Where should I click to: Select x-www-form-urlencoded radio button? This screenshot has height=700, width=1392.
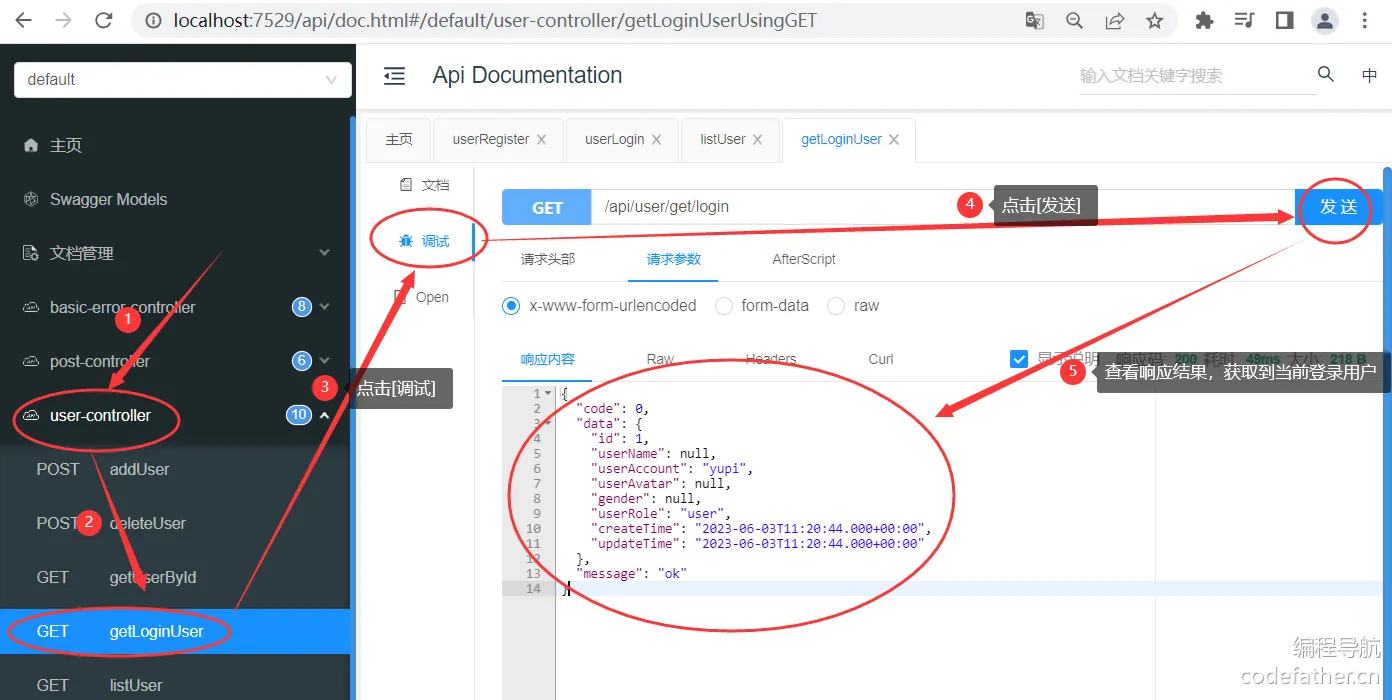point(512,306)
